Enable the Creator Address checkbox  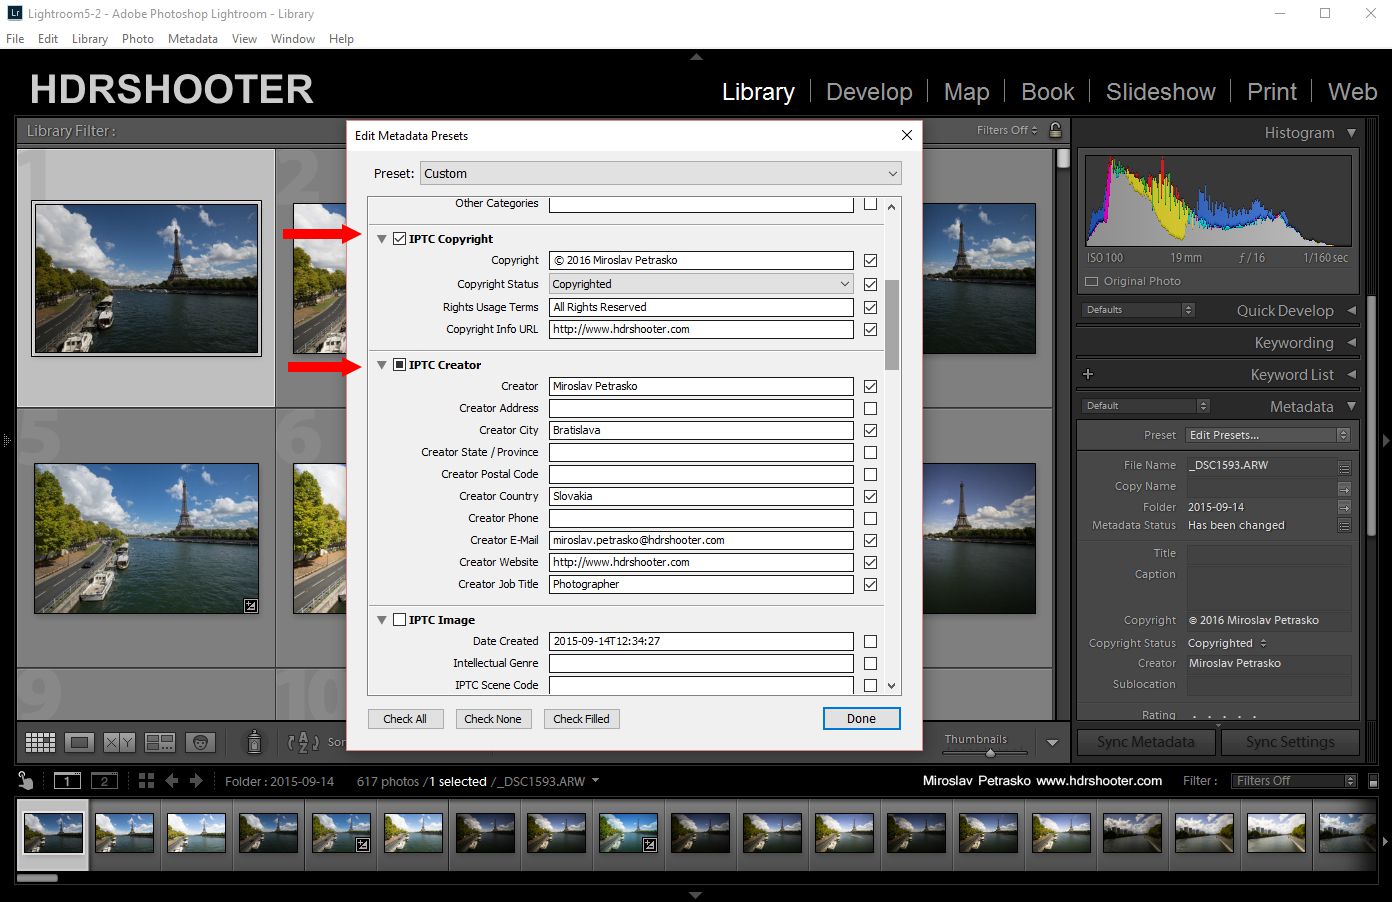(870, 408)
